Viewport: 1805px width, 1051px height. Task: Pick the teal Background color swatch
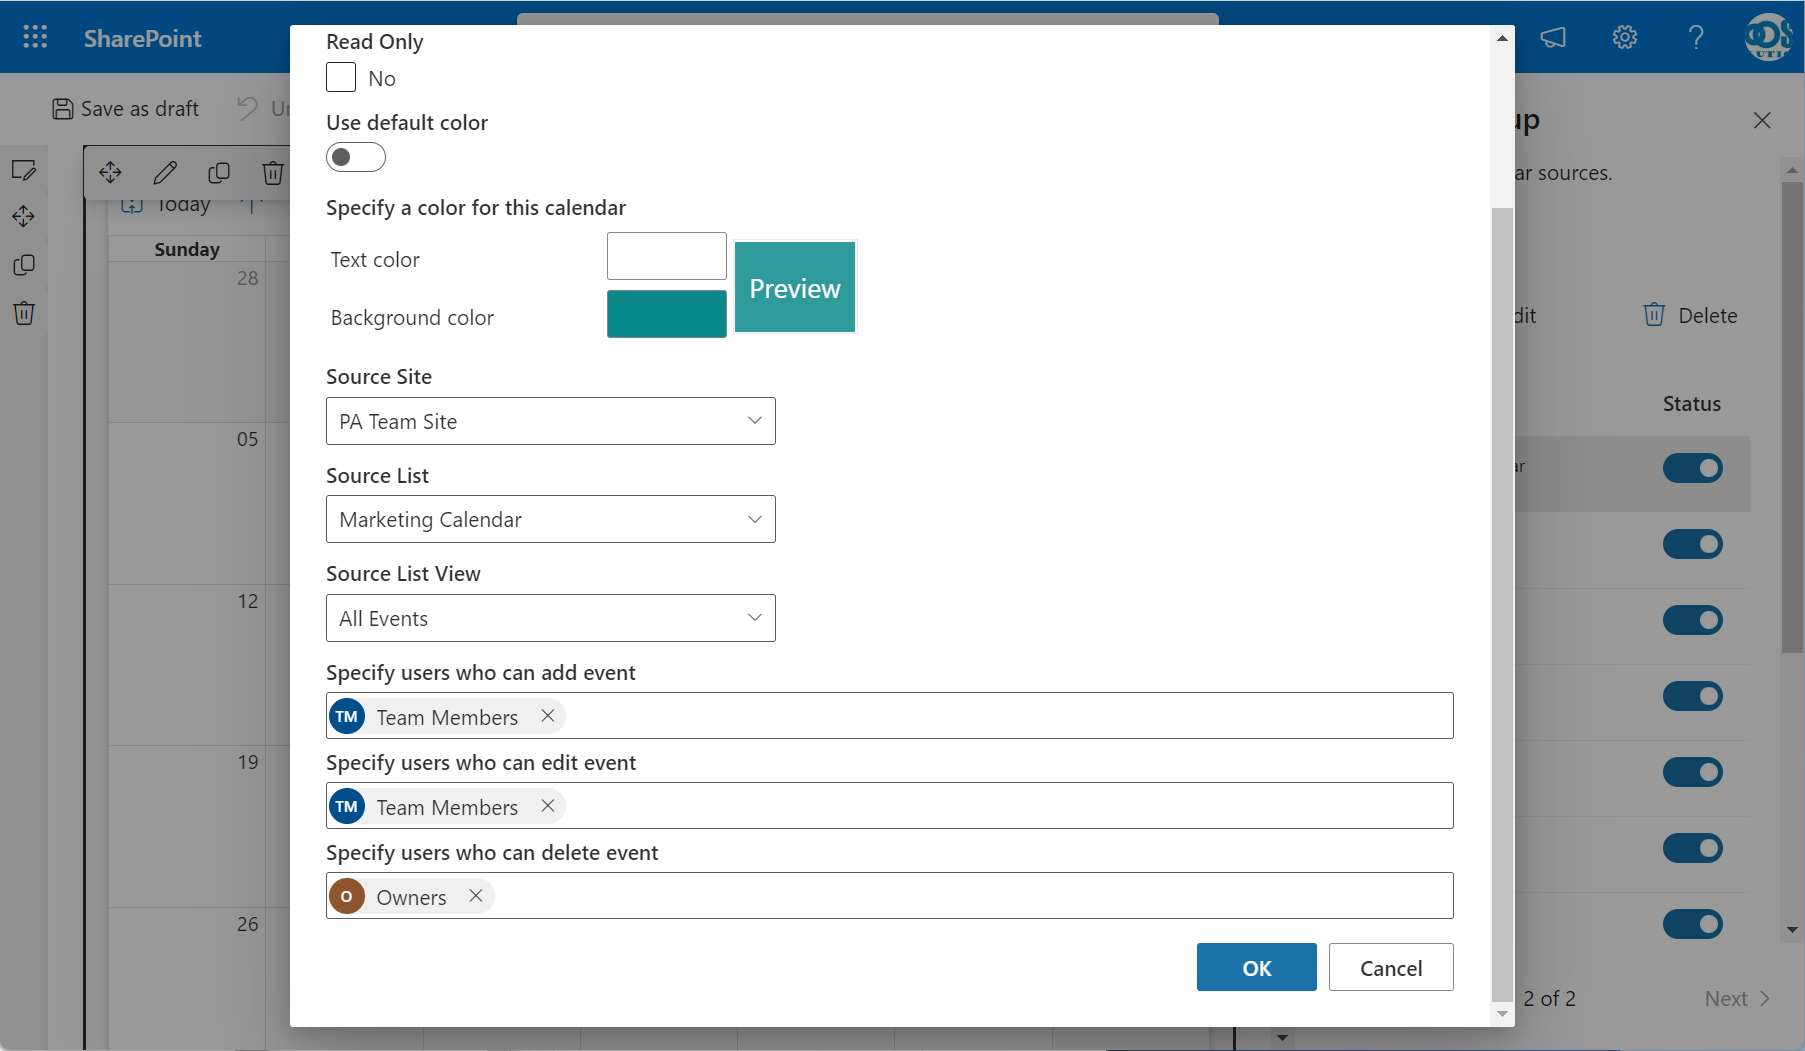tap(666, 314)
